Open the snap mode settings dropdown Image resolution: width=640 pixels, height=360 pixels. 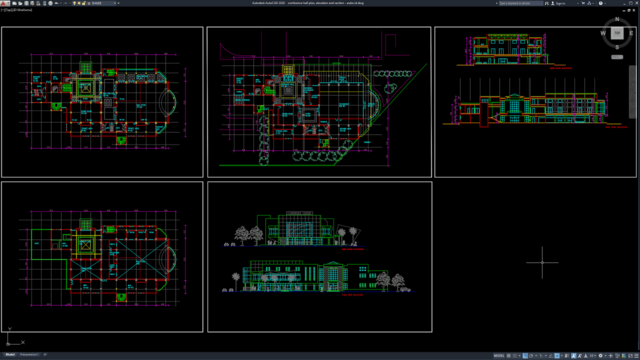520,356
